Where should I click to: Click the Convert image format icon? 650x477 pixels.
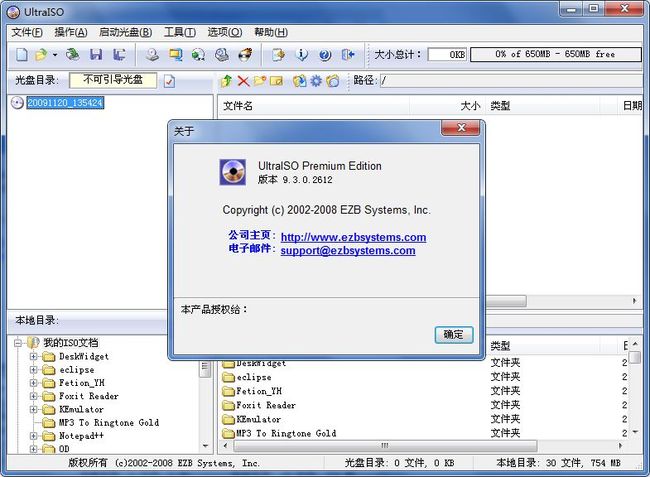pos(175,54)
